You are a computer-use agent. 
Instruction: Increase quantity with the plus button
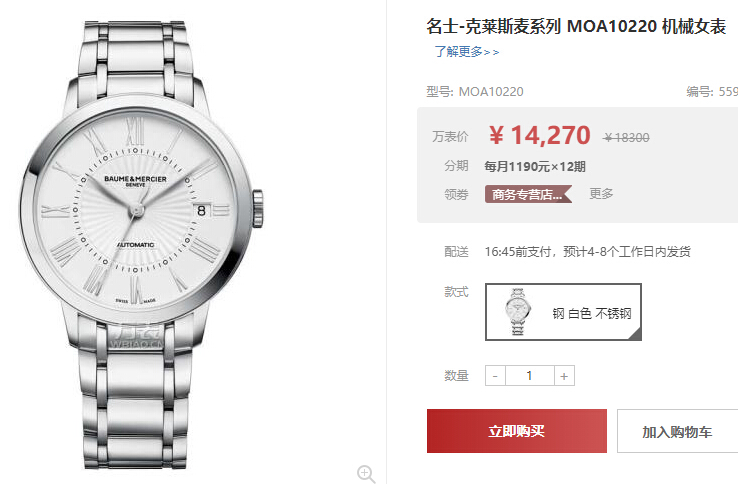click(x=564, y=376)
